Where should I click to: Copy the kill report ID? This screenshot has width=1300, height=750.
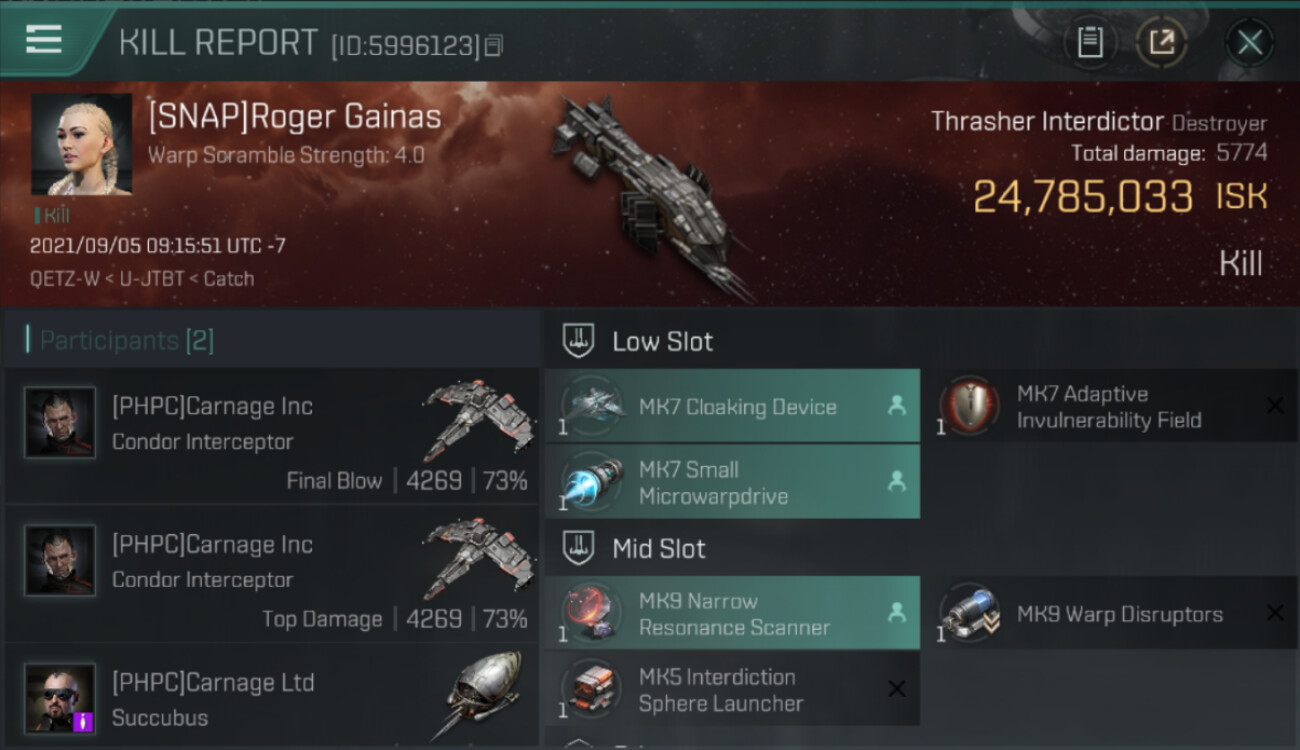pyautogui.click(x=493, y=46)
